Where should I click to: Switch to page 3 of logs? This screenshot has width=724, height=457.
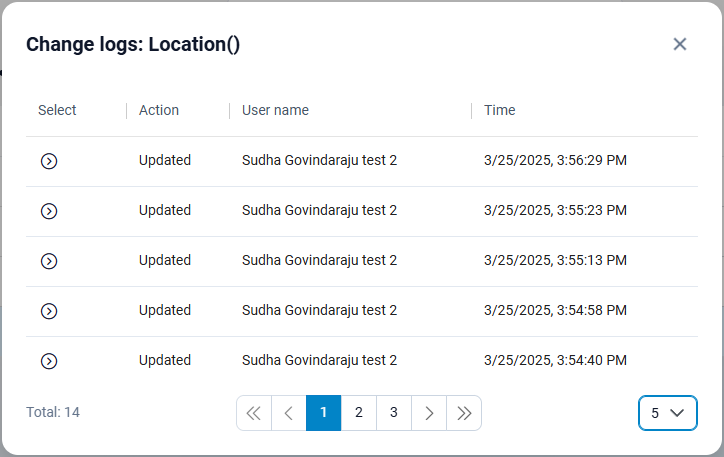coord(394,413)
